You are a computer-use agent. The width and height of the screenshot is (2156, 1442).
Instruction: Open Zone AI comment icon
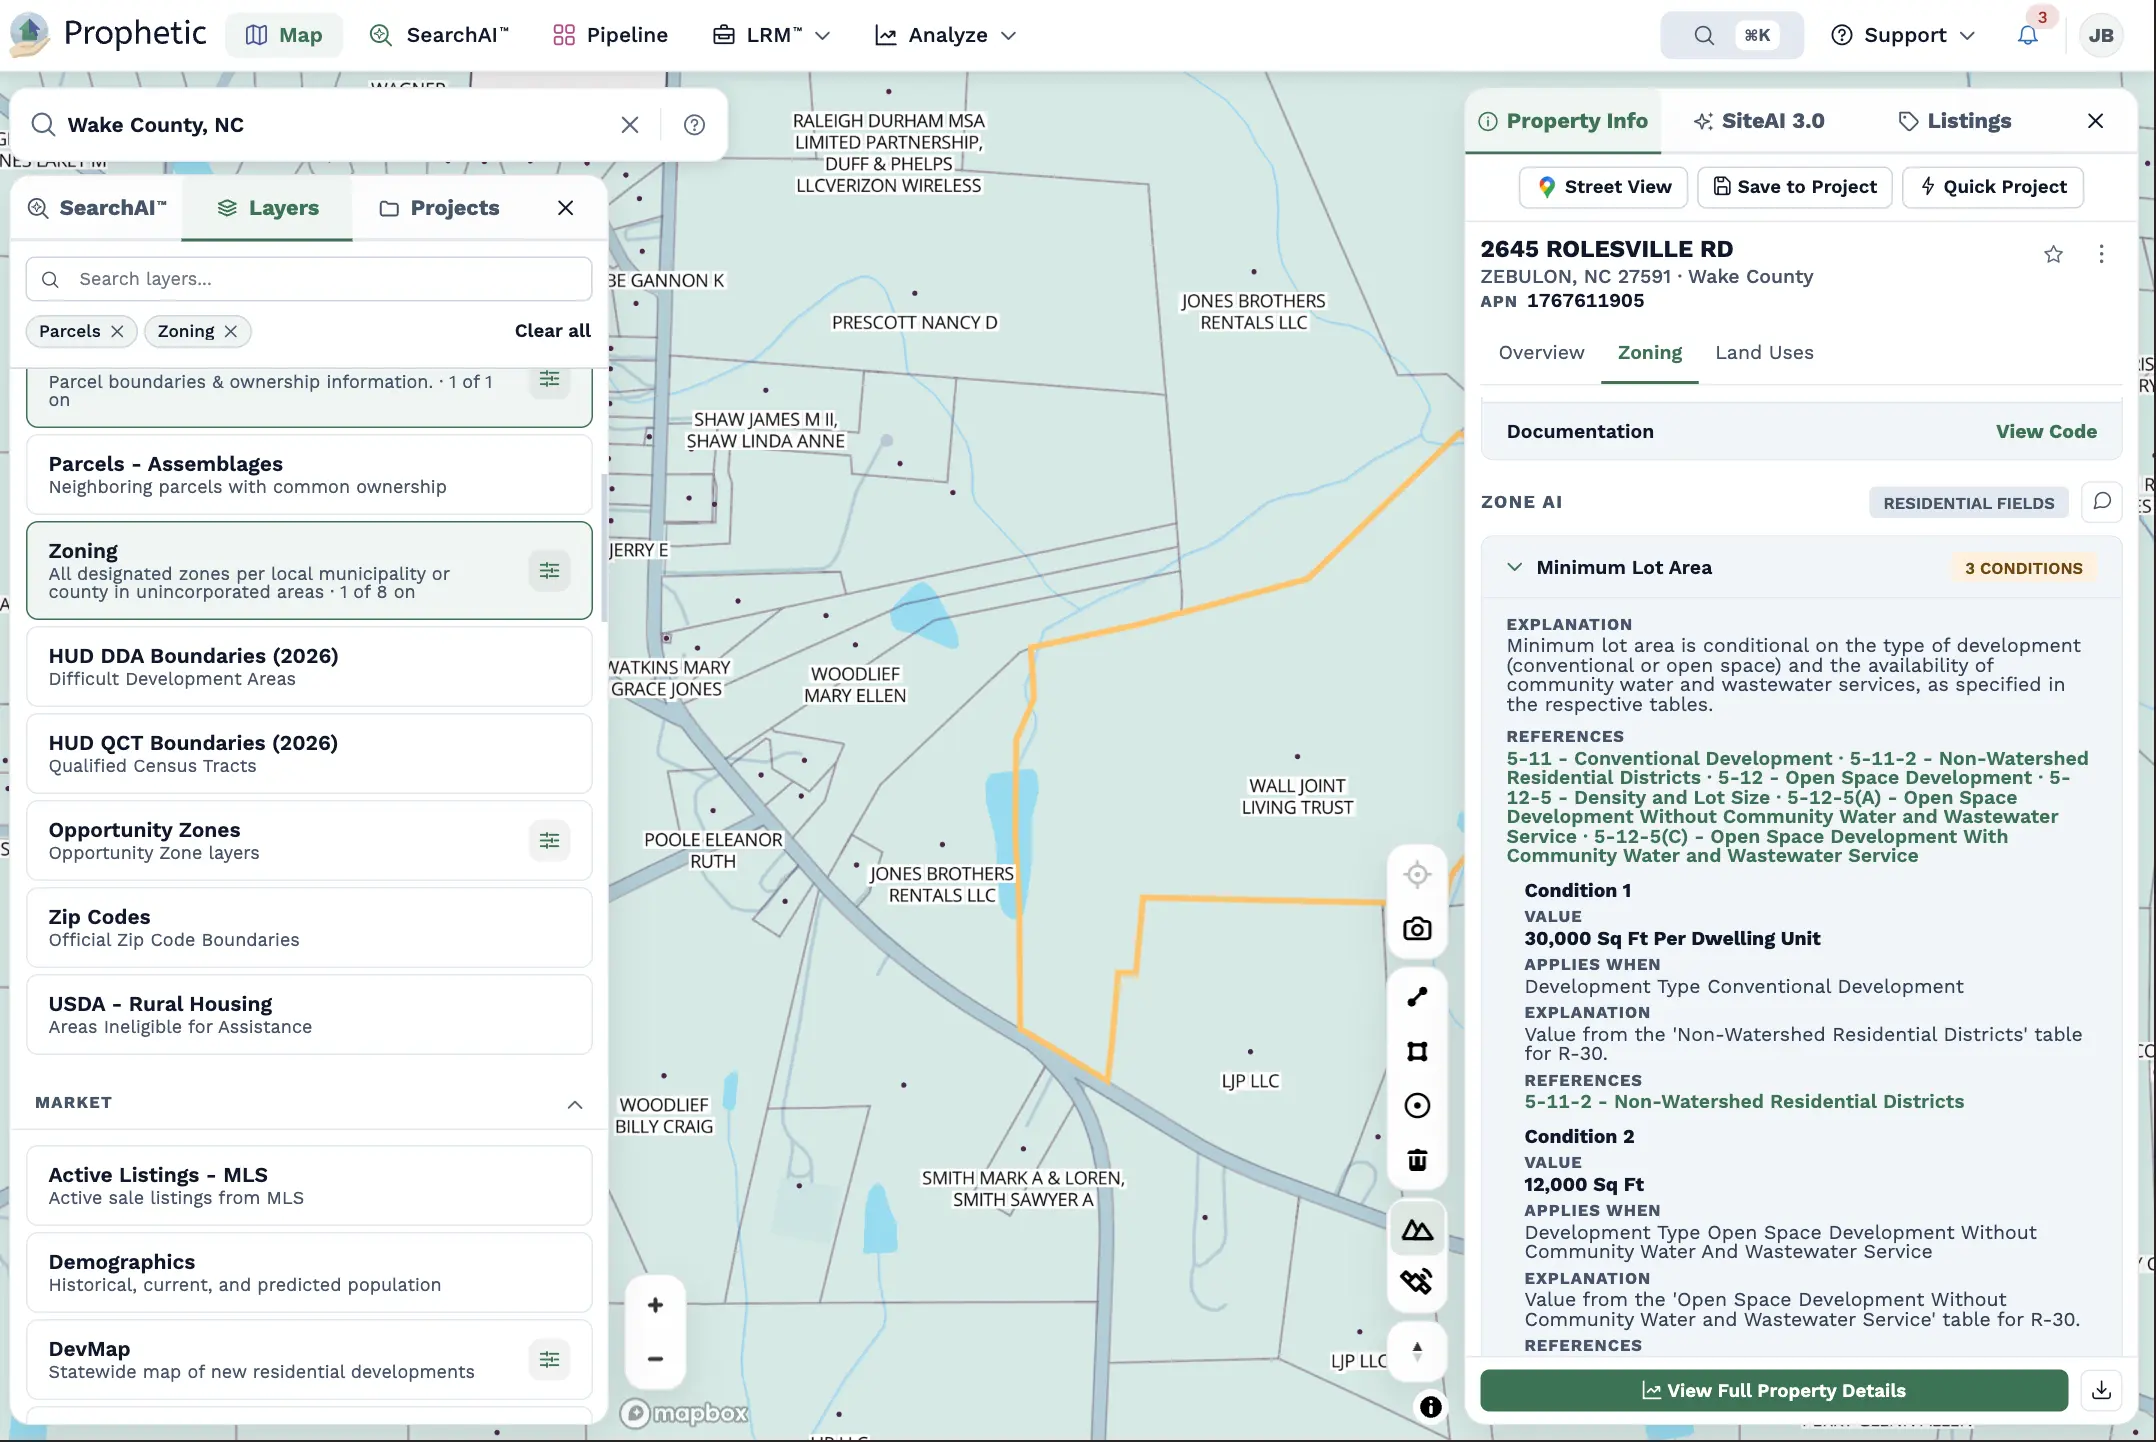[2102, 502]
